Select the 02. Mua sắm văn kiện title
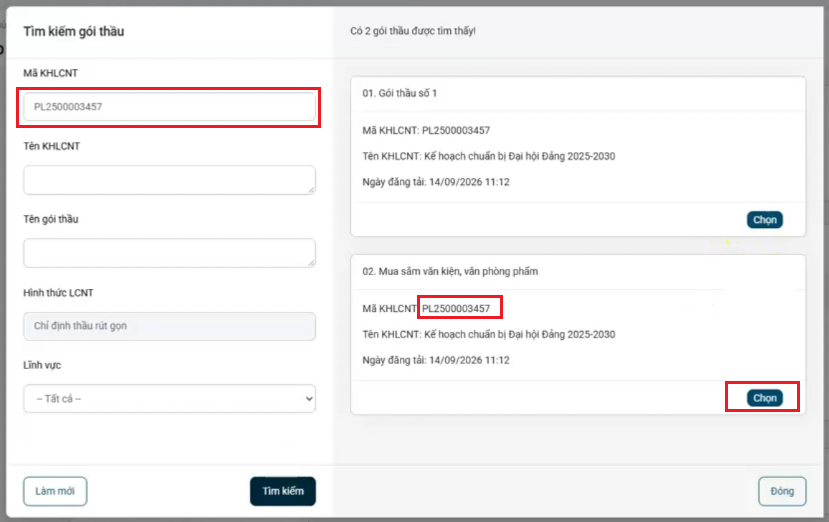Viewport: 829px width, 522px height. 450,271
